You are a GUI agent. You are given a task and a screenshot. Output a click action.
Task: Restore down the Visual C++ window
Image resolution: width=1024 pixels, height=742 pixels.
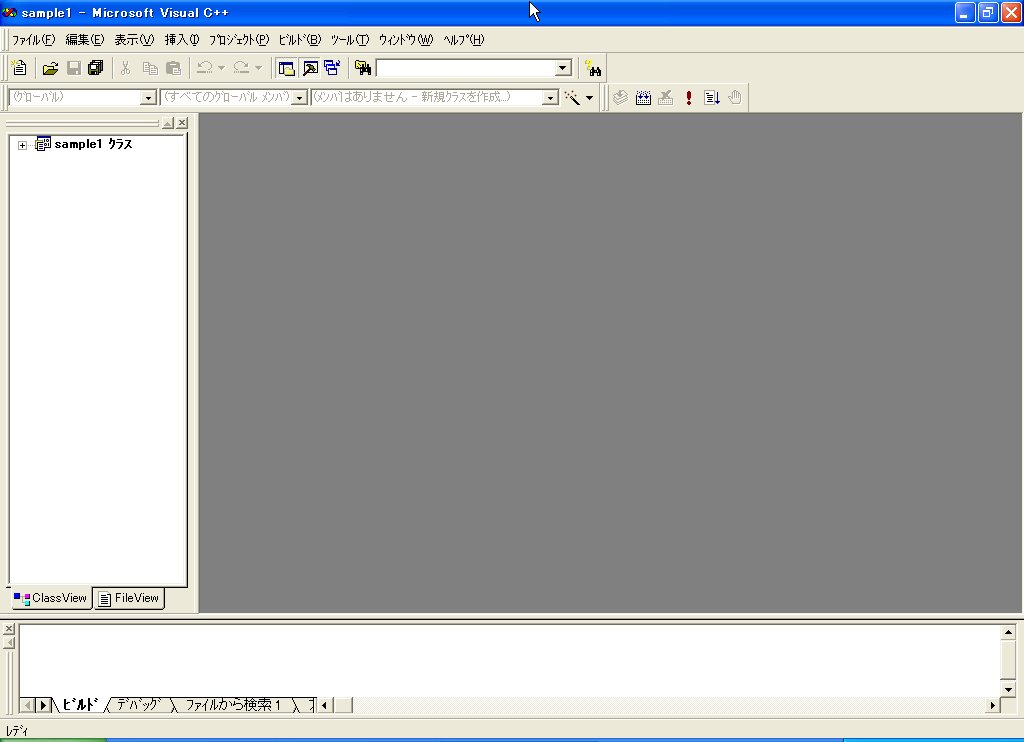pos(988,12)
